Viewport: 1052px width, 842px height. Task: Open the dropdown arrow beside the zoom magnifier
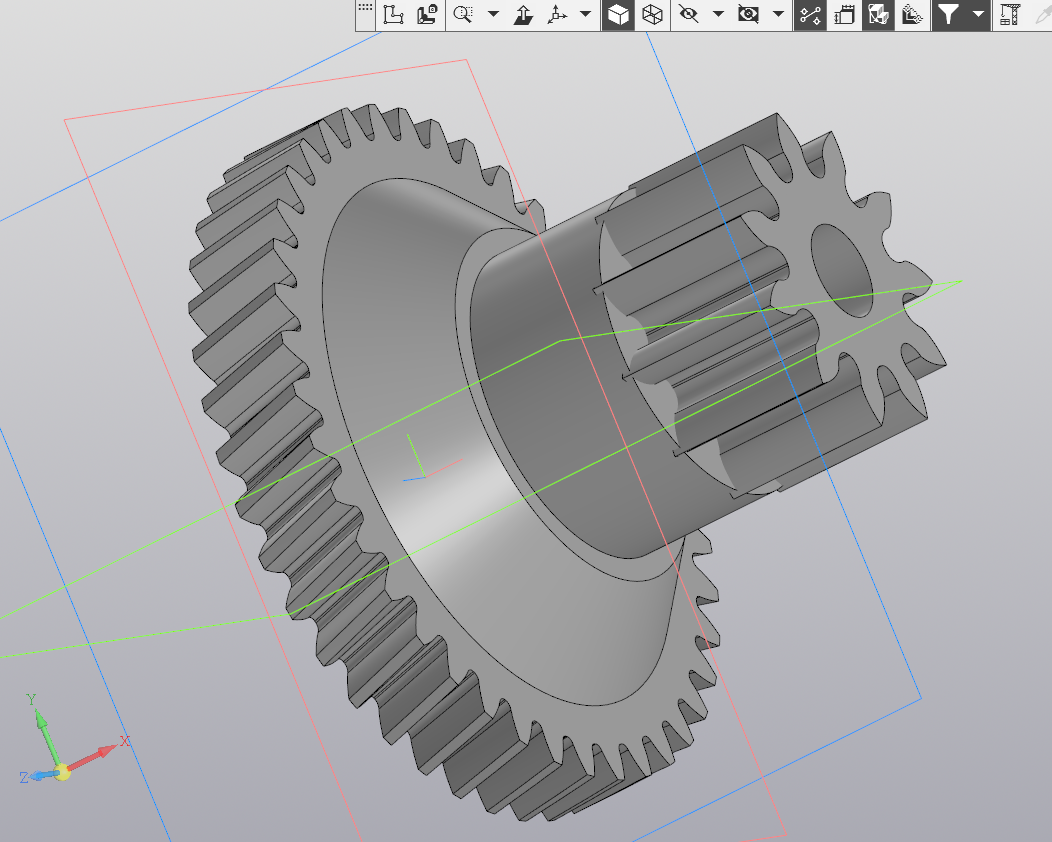(493, 14)
